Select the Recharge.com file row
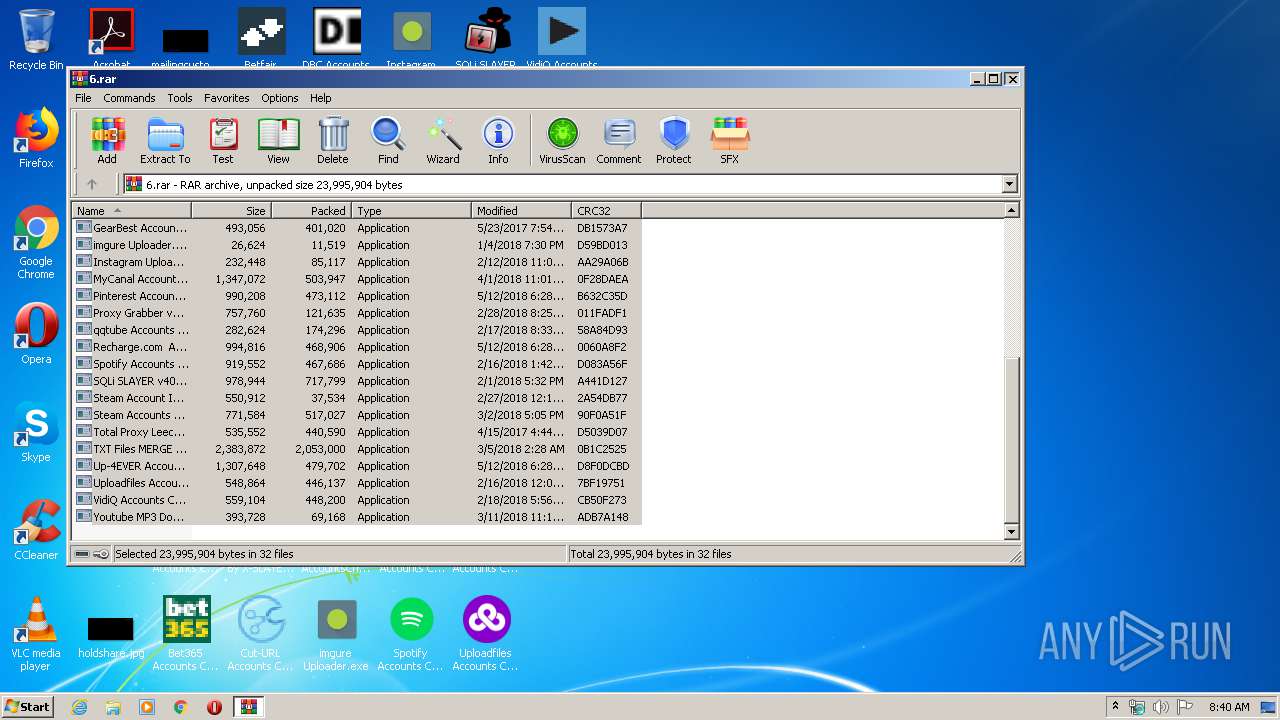Image resolution: width=1280 pixels, height=720 pixels. pyautogui.click(x=357, y=347)
